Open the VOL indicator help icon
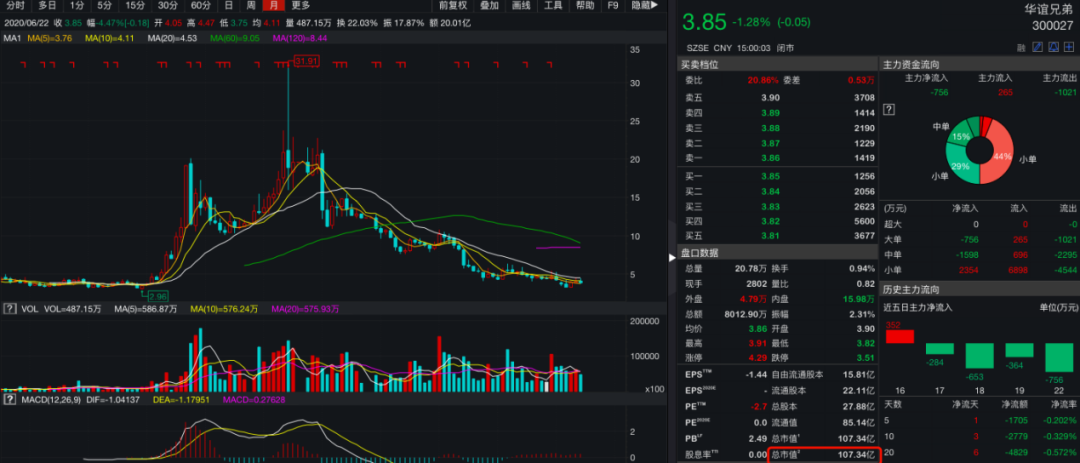This screenshot has width=1080, height=463. 9,309
